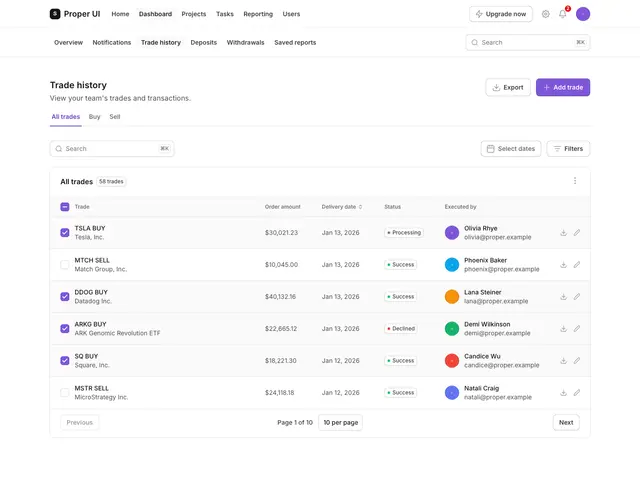640x480 pixels.
Task: Edit the SQ BUY trade
Action: tap(576, 360)
